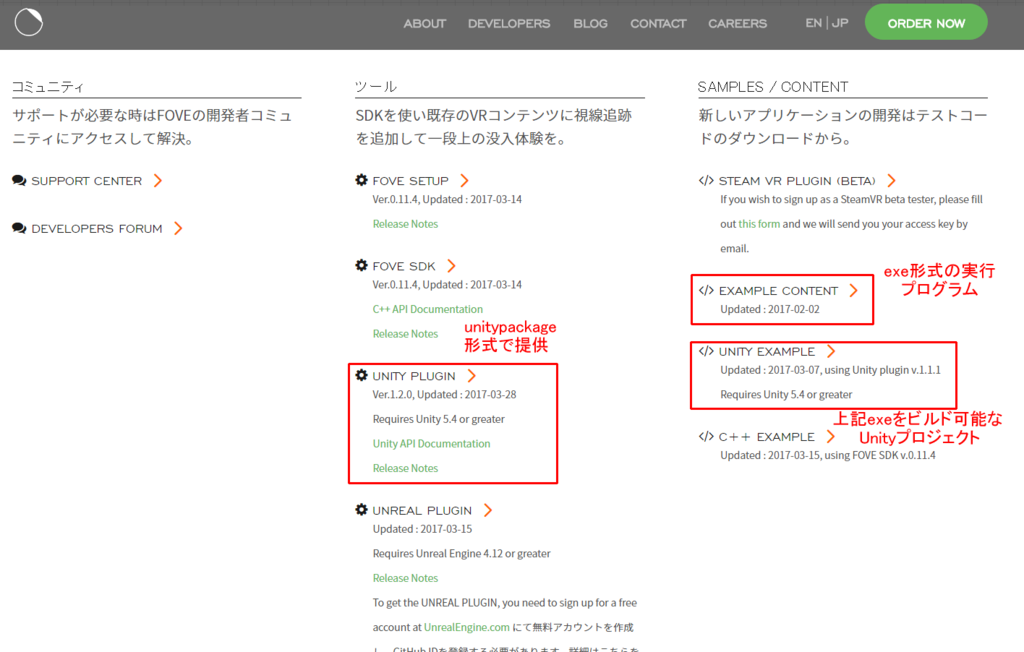
Task: Switch language to JP
Action: [840, 23]
